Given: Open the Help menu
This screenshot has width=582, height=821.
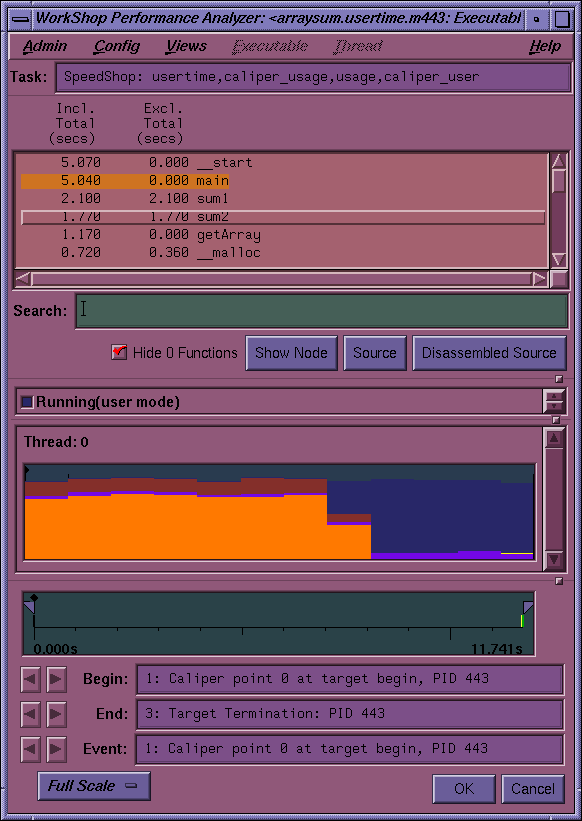Looking at the screenshot, I should [544, 47].
